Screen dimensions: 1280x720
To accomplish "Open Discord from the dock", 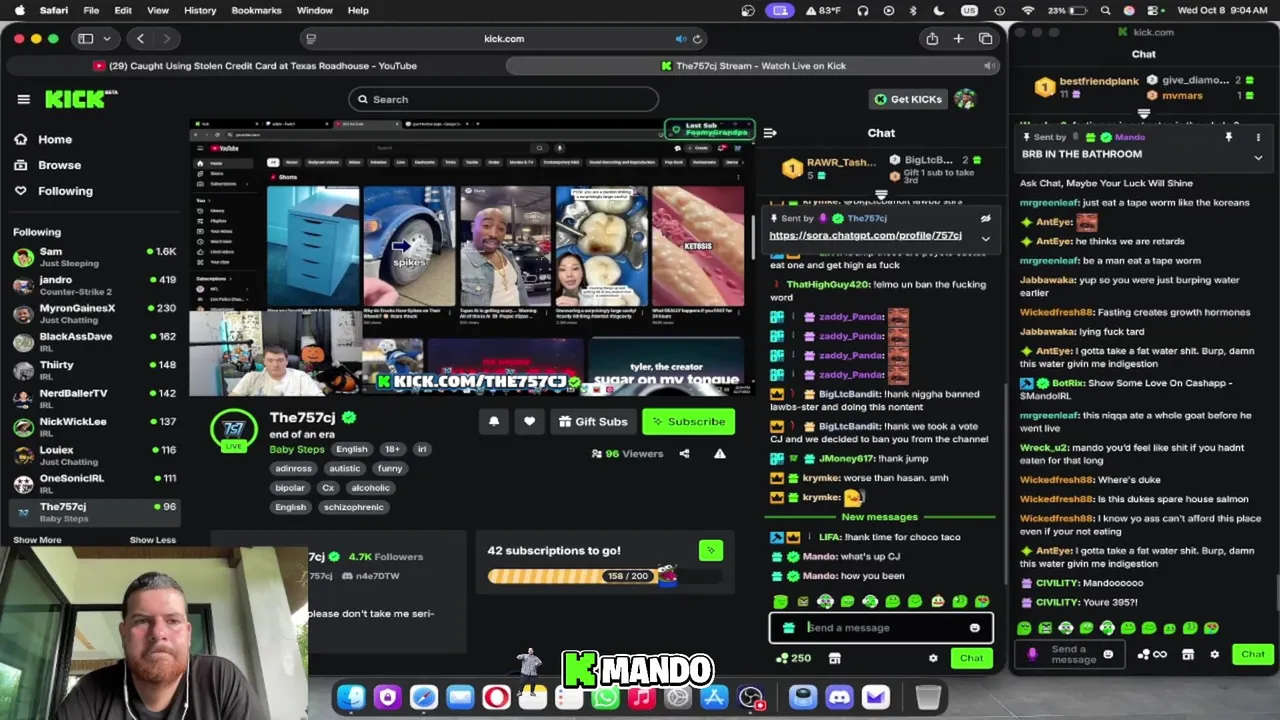I will [839, 697].
